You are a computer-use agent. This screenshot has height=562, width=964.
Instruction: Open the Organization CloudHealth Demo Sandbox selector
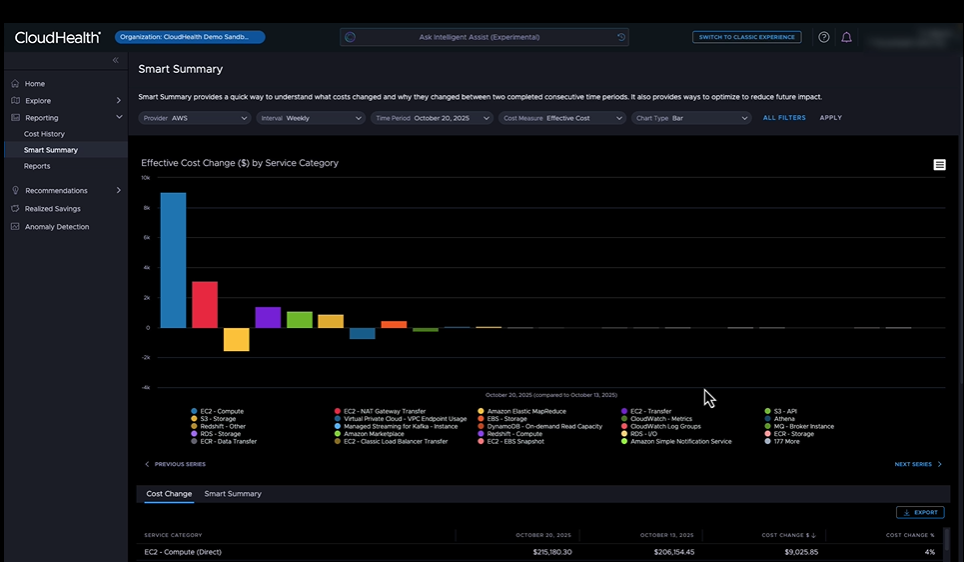pyautogui.click(x=190, y=38)
